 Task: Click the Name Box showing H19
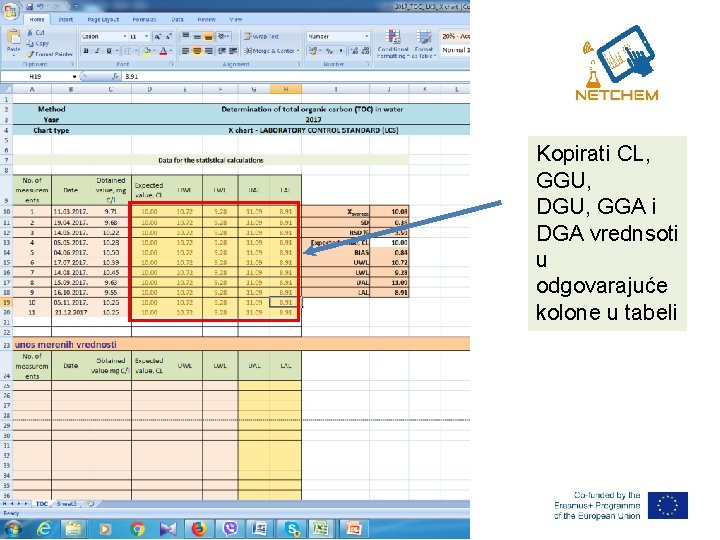(36, 76)
